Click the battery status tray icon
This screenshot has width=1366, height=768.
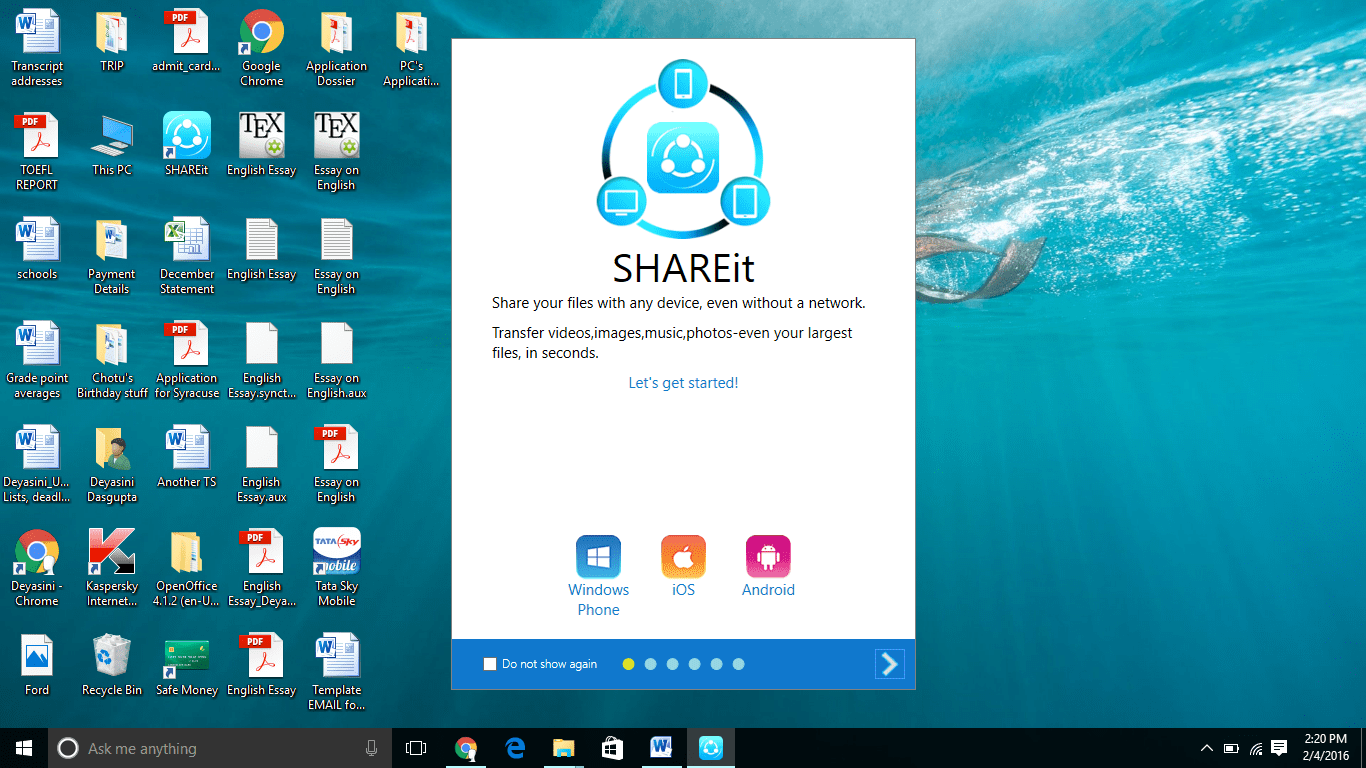1231,748
